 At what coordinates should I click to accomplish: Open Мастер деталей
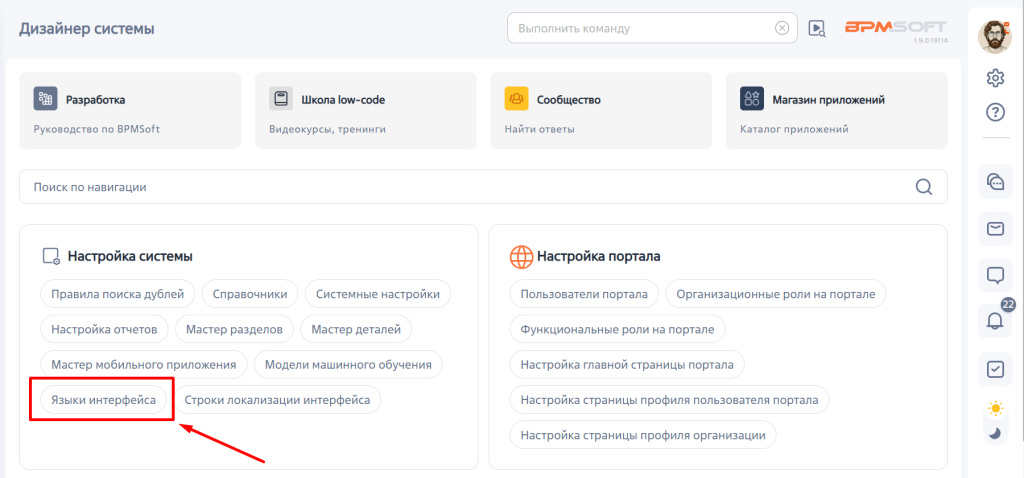(x=356, y=329)
